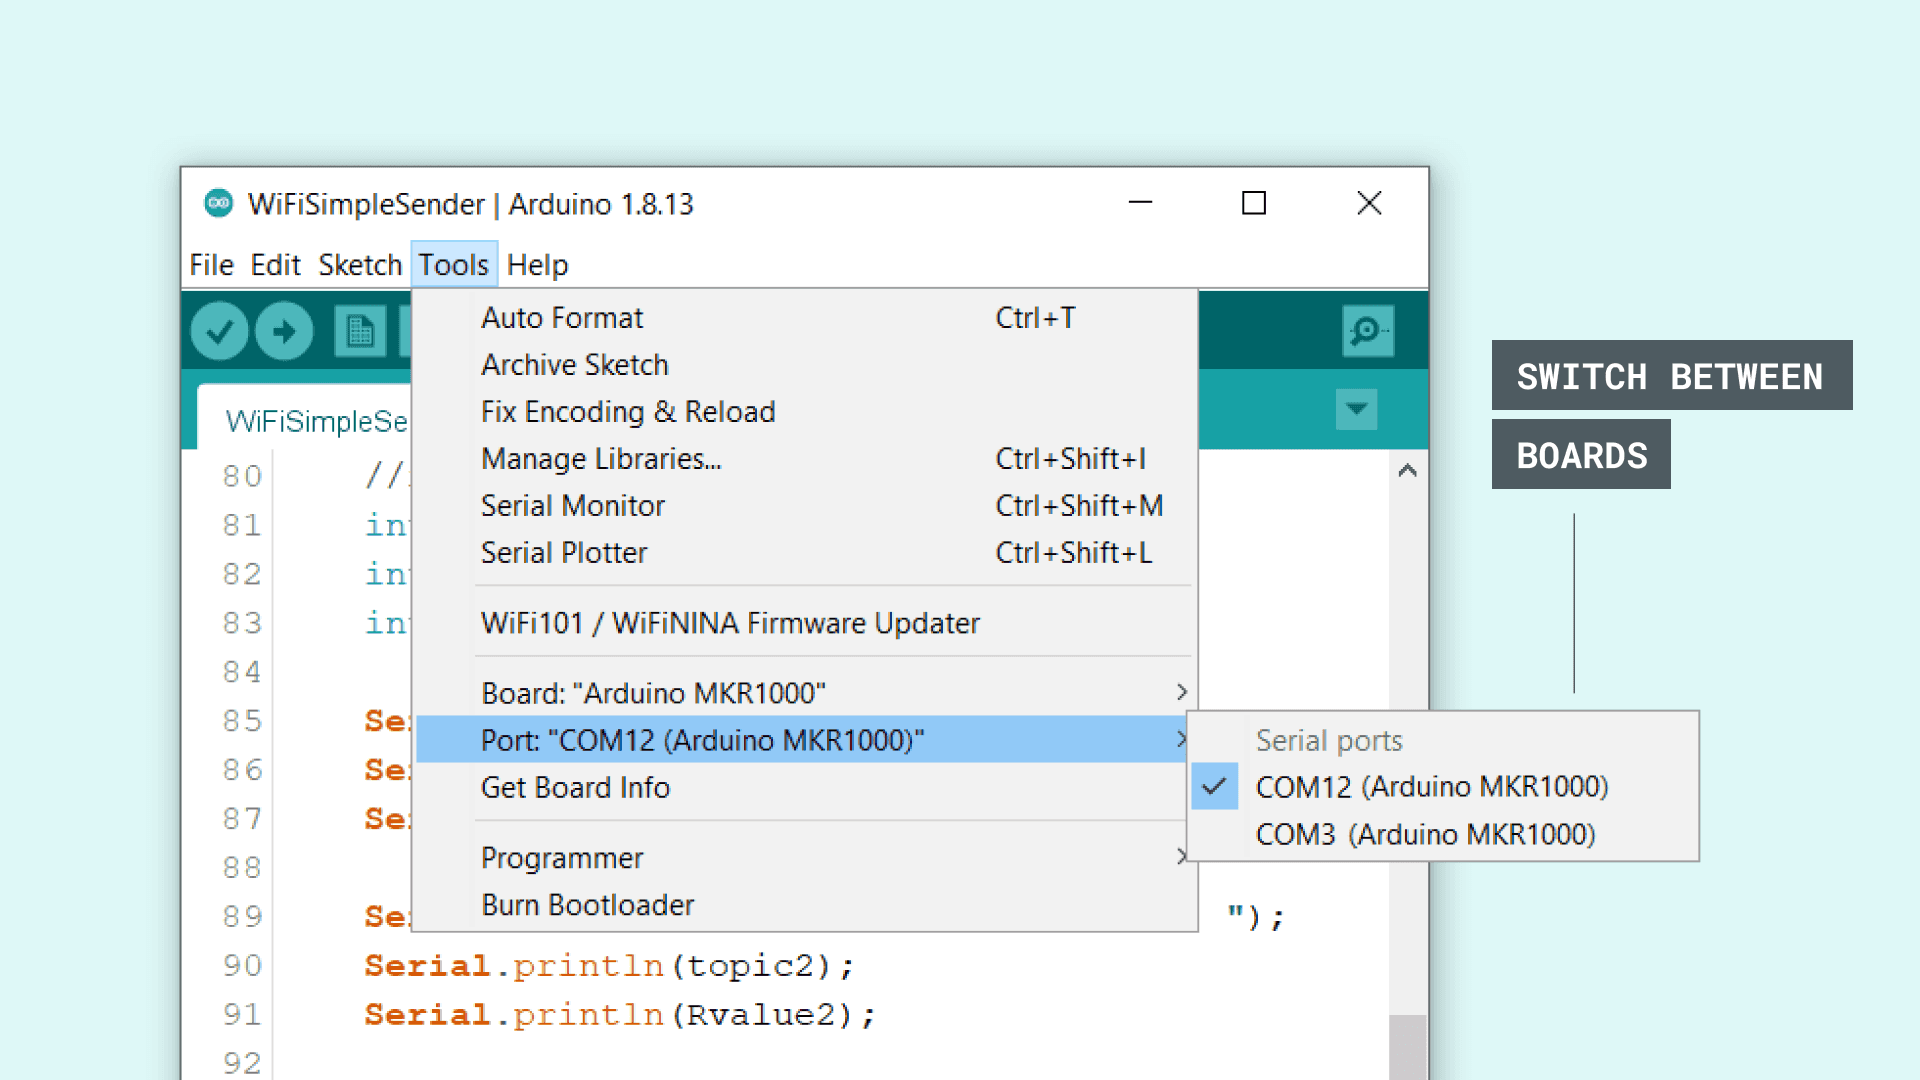Viewport: 1920px width, 1080px height.
Task: Open the Sketch menu
Action: (x=360, y=265)
